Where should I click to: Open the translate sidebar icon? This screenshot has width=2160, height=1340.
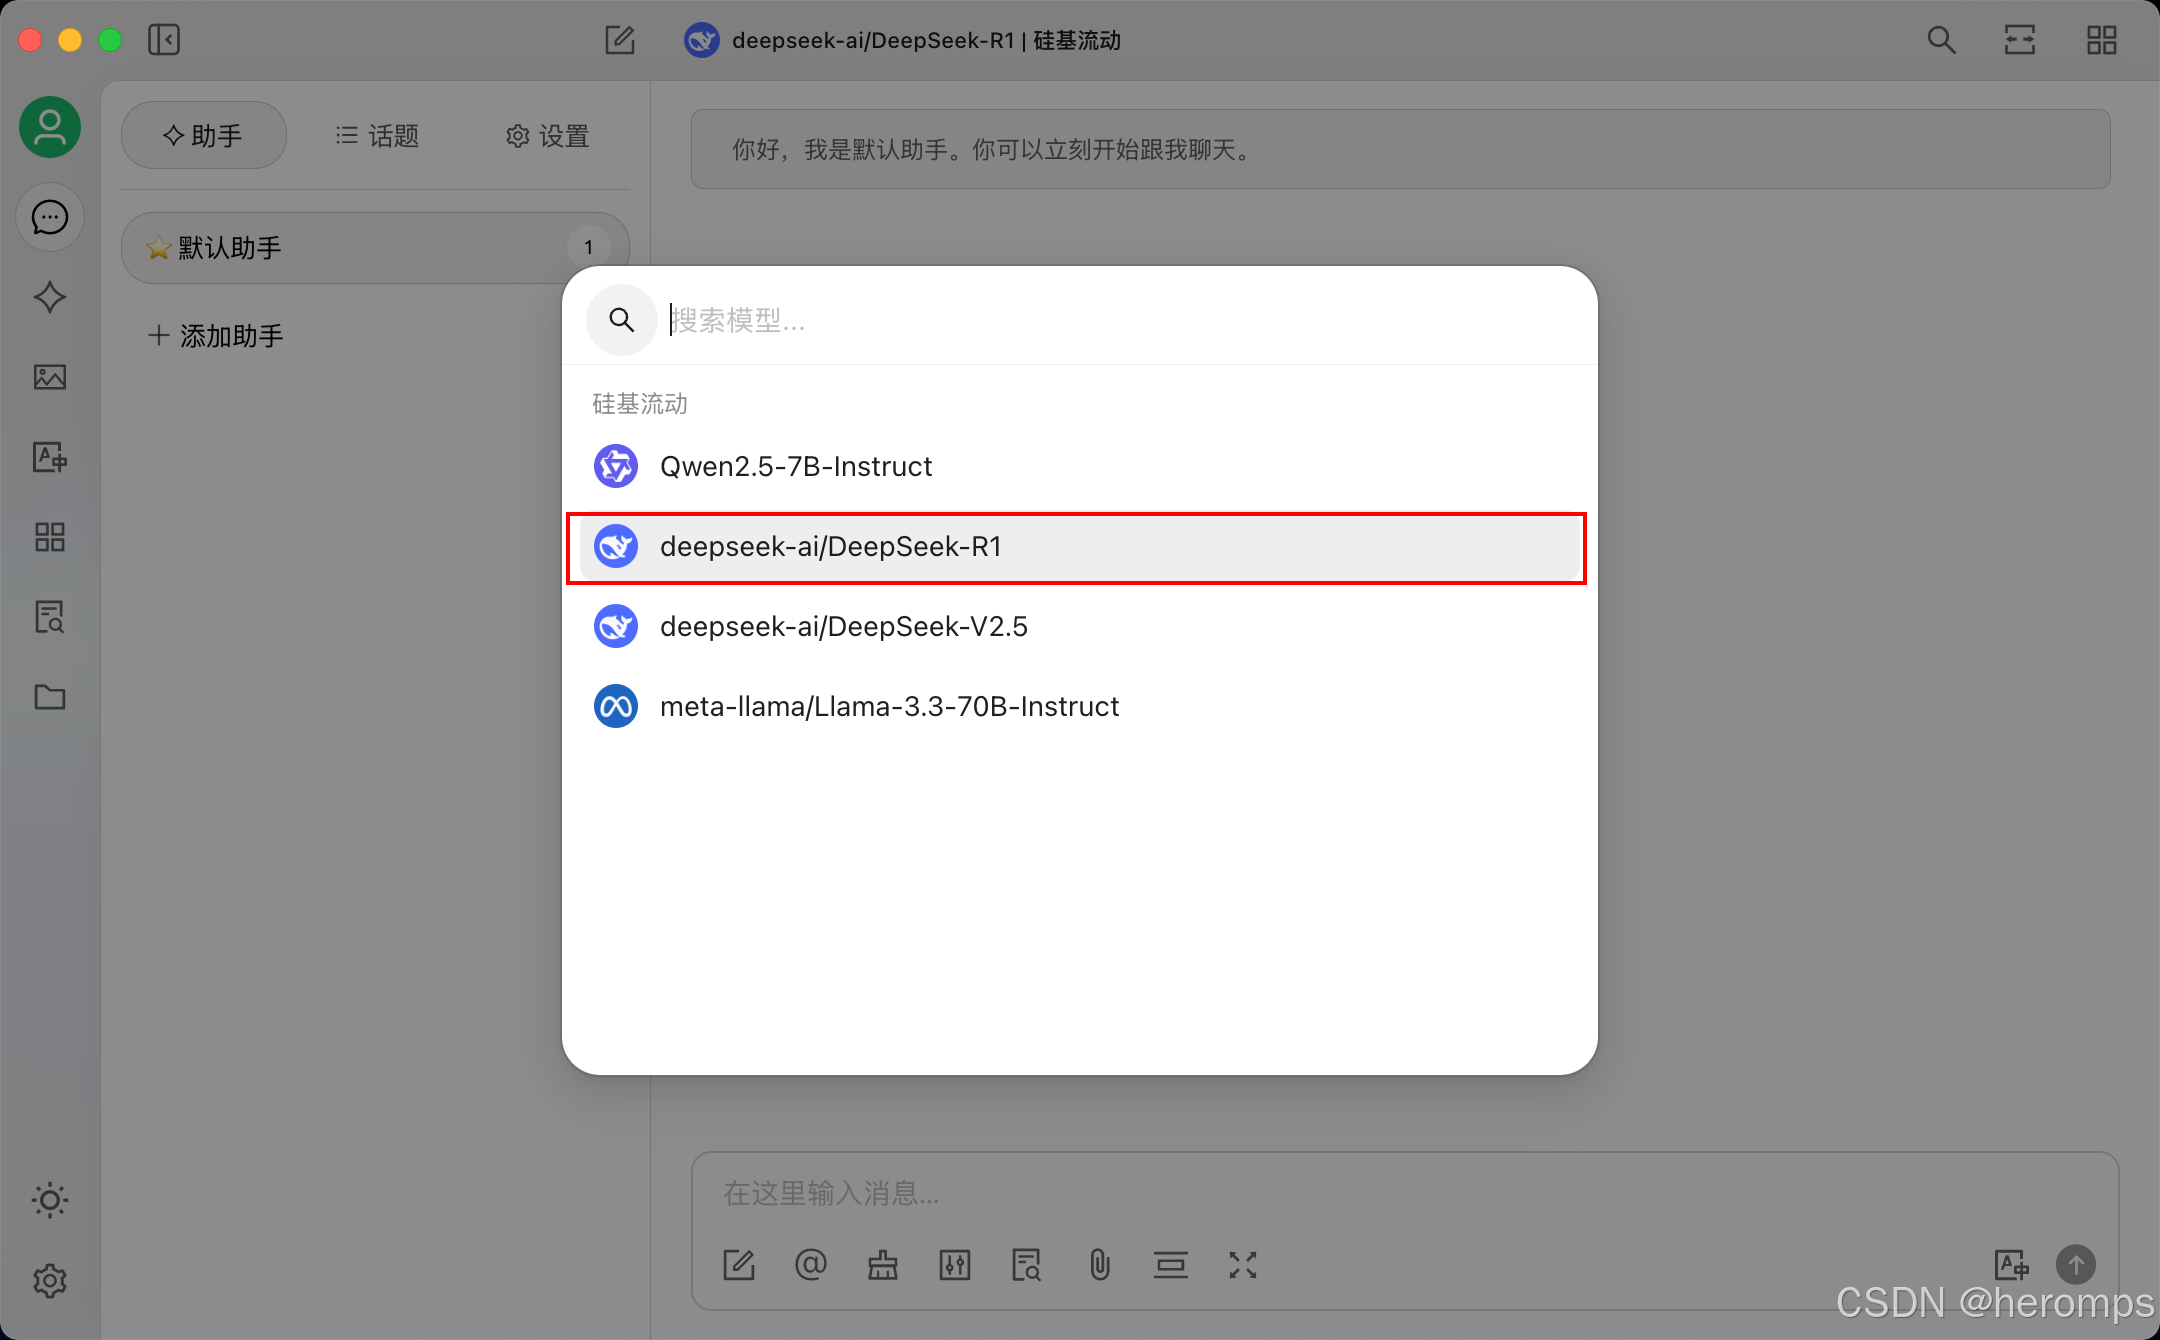coord(50,457)
